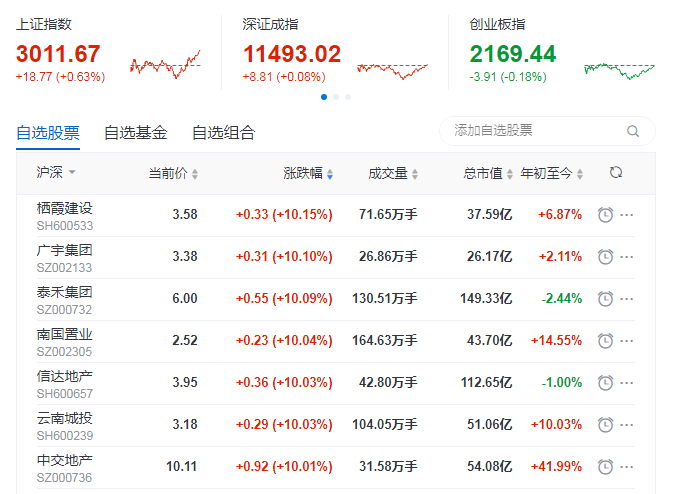Switch to the 自选基金 tab

(135, 132)
